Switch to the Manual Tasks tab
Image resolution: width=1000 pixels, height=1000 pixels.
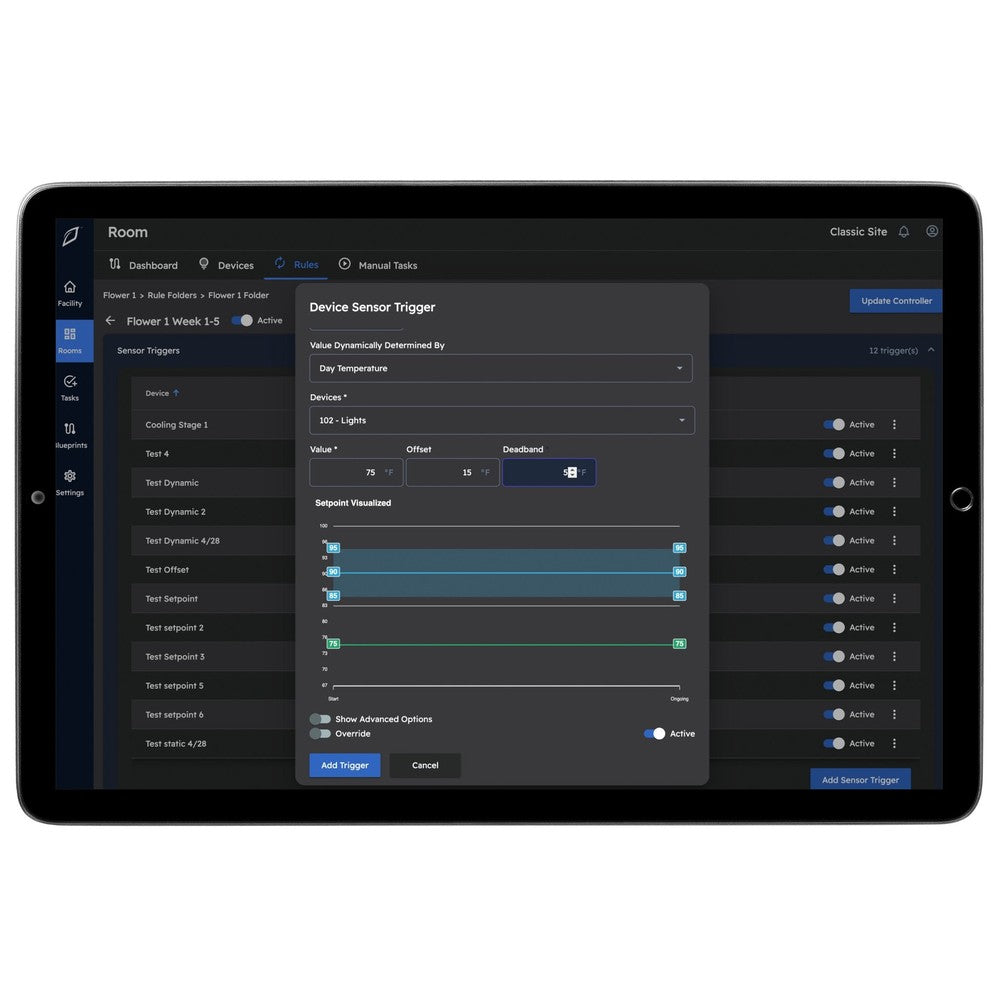(378, 265)
